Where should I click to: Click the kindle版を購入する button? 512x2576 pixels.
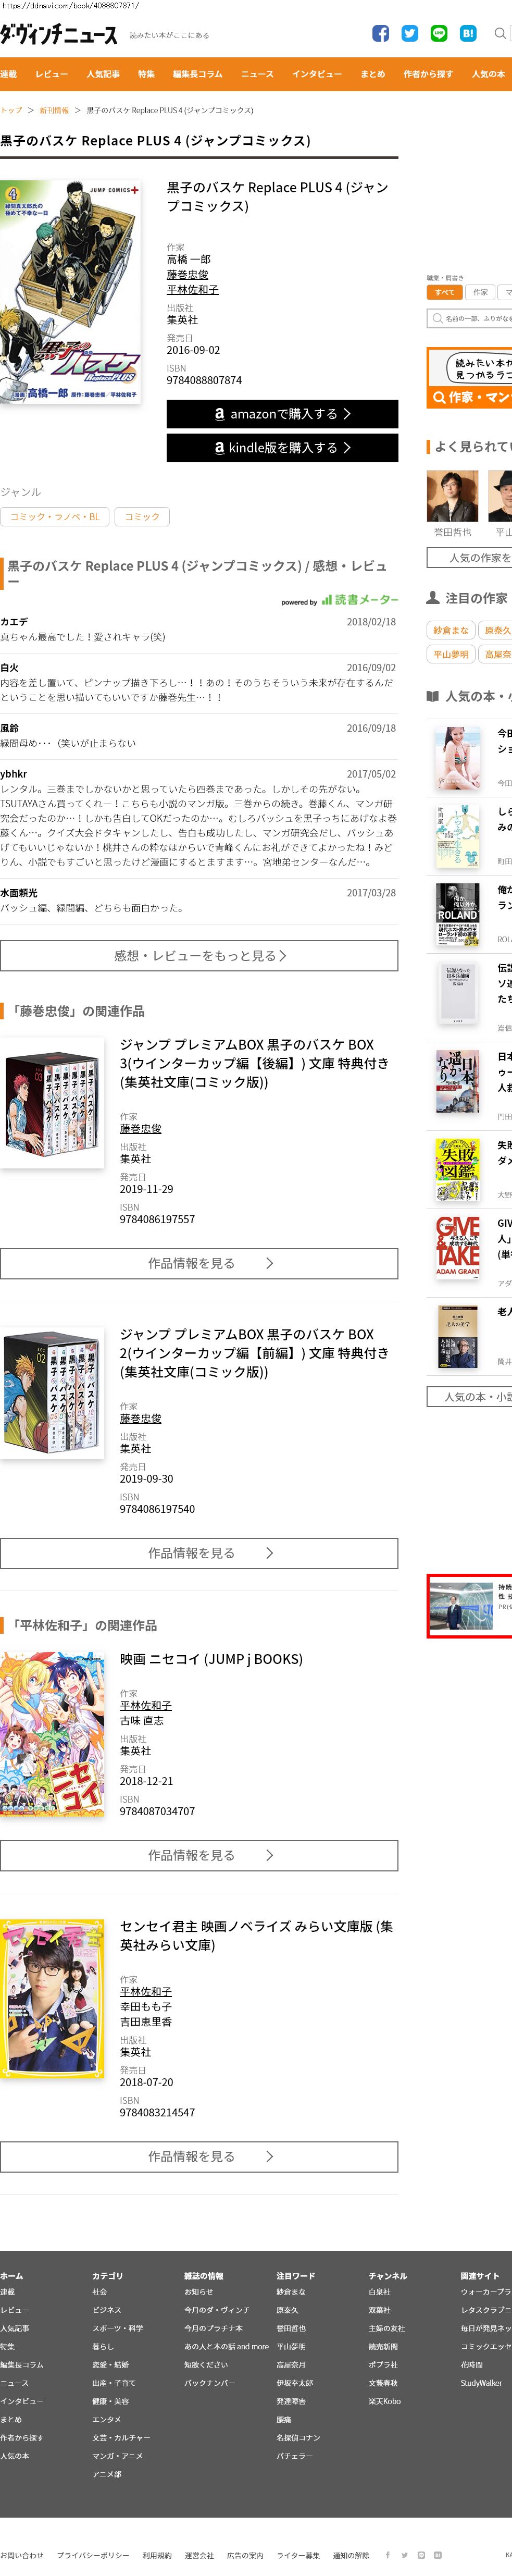pyautogui.click(x=282, y=447)
